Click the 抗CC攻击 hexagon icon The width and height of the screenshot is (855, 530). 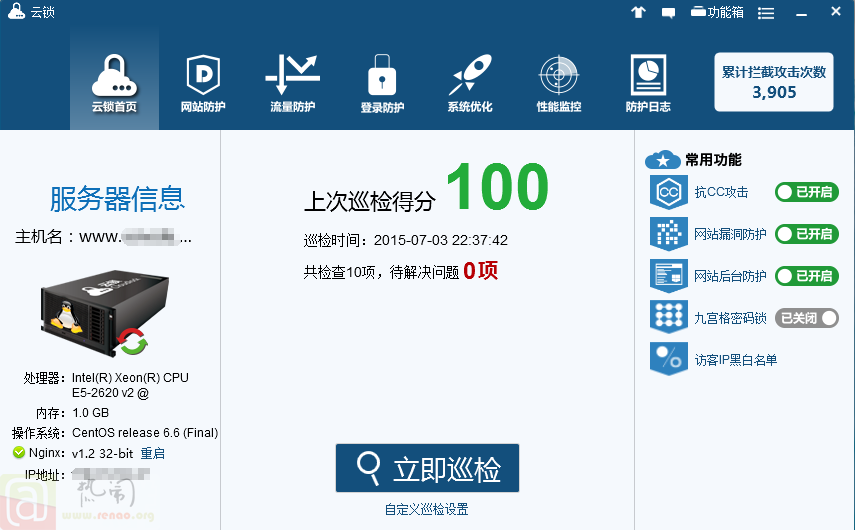(669, 192)
